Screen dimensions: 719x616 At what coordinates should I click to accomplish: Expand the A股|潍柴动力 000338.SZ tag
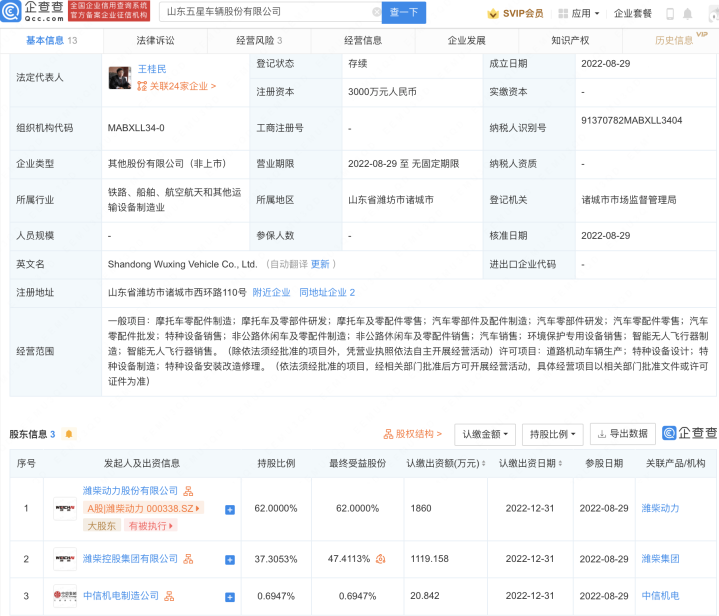pyautogui.click(x=143, y=508)
